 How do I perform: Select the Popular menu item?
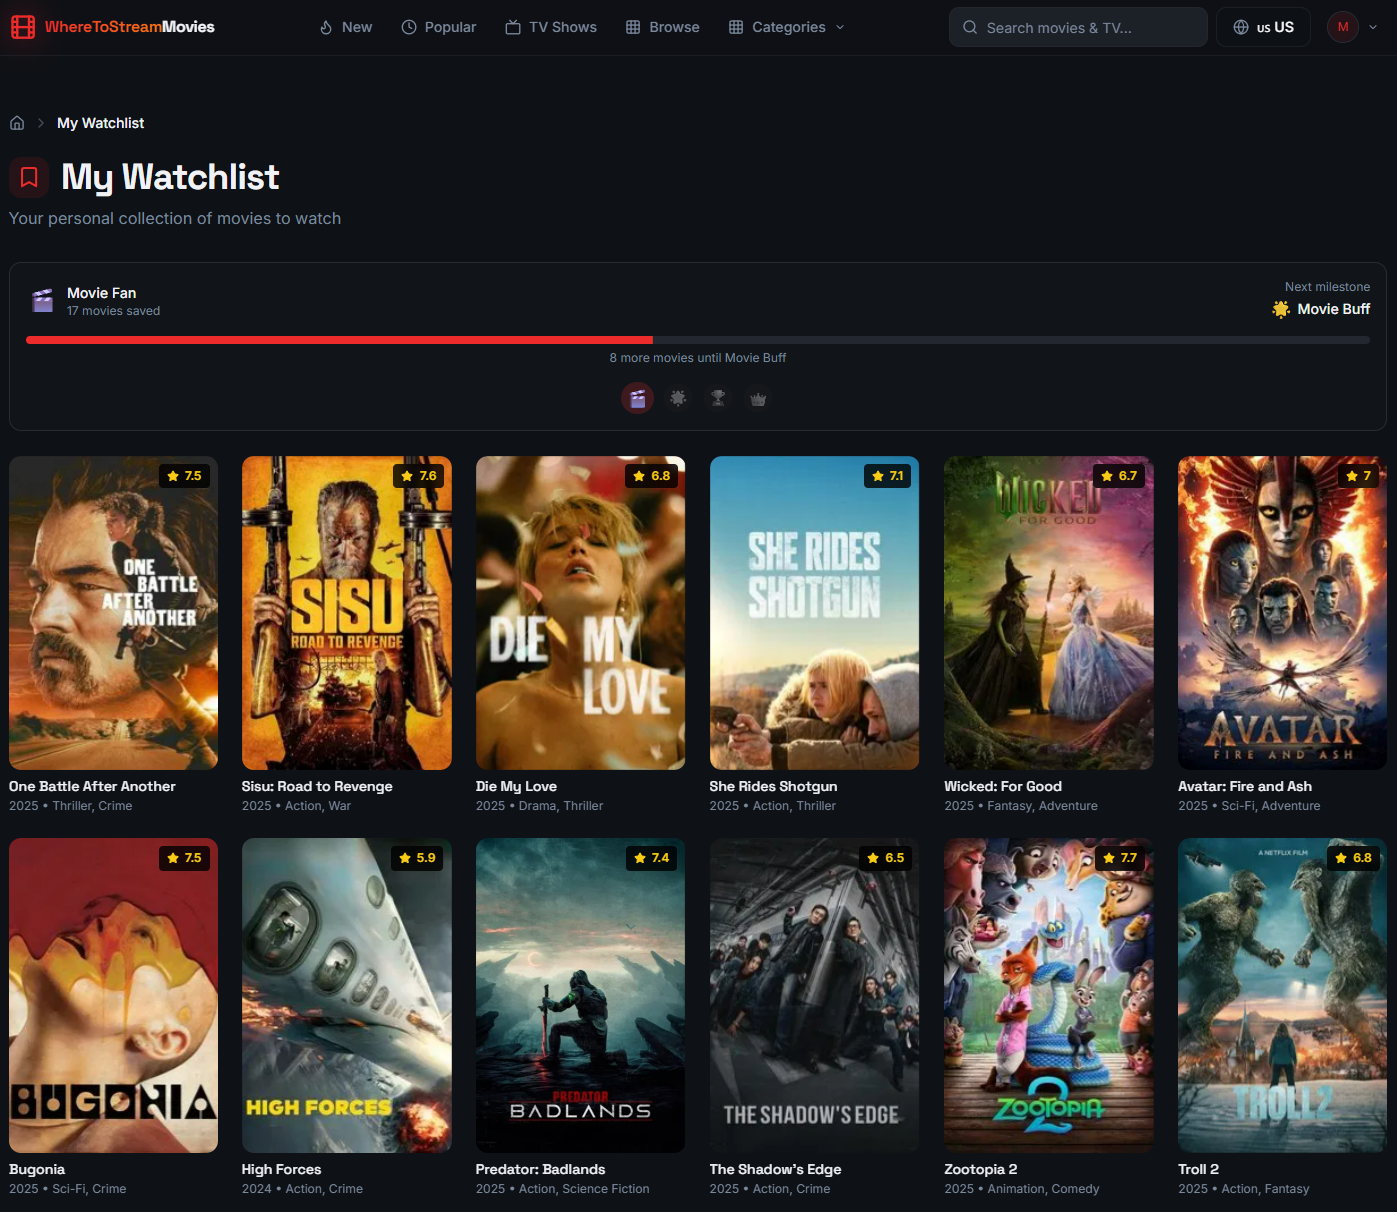coord(438,27)
